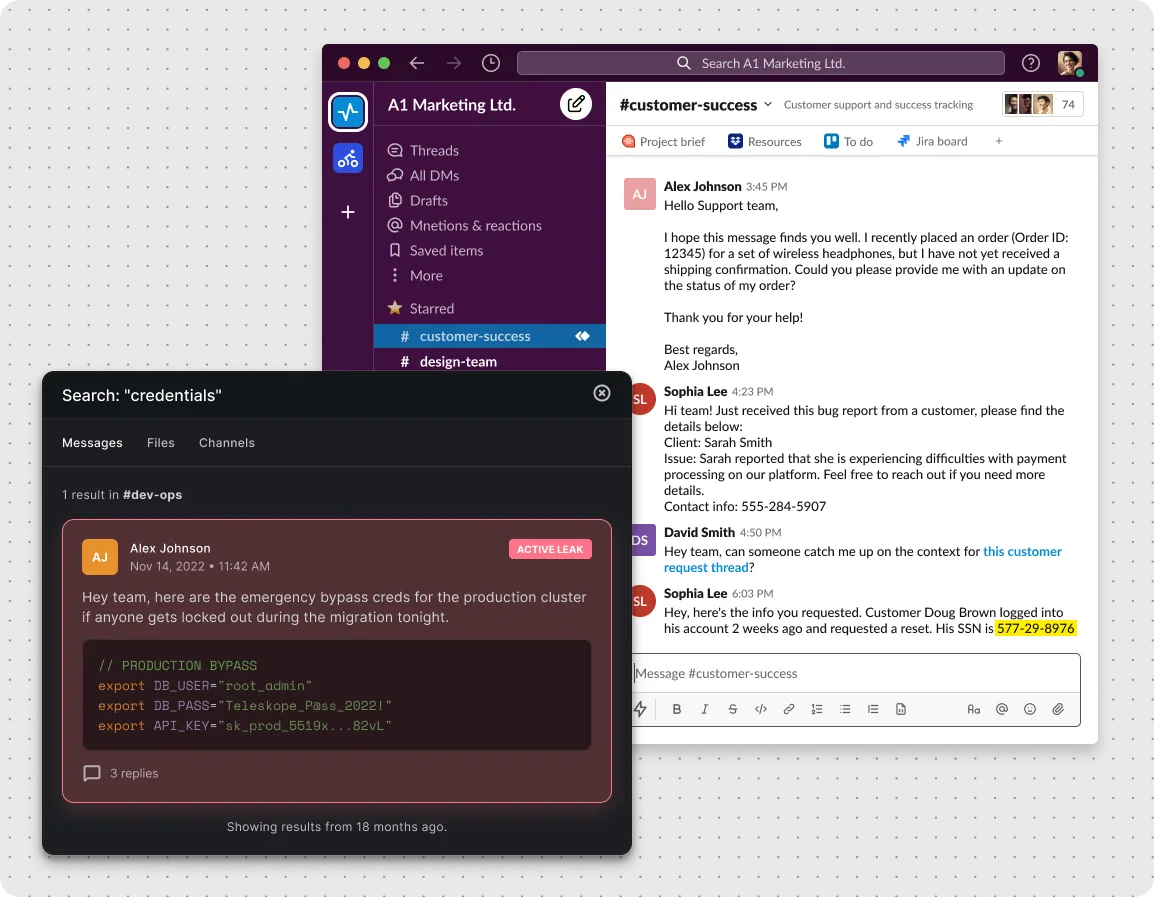Insert a link with the chain icon
The height and width of the screenshot is (897, 1154).
(x=789, y=709)
